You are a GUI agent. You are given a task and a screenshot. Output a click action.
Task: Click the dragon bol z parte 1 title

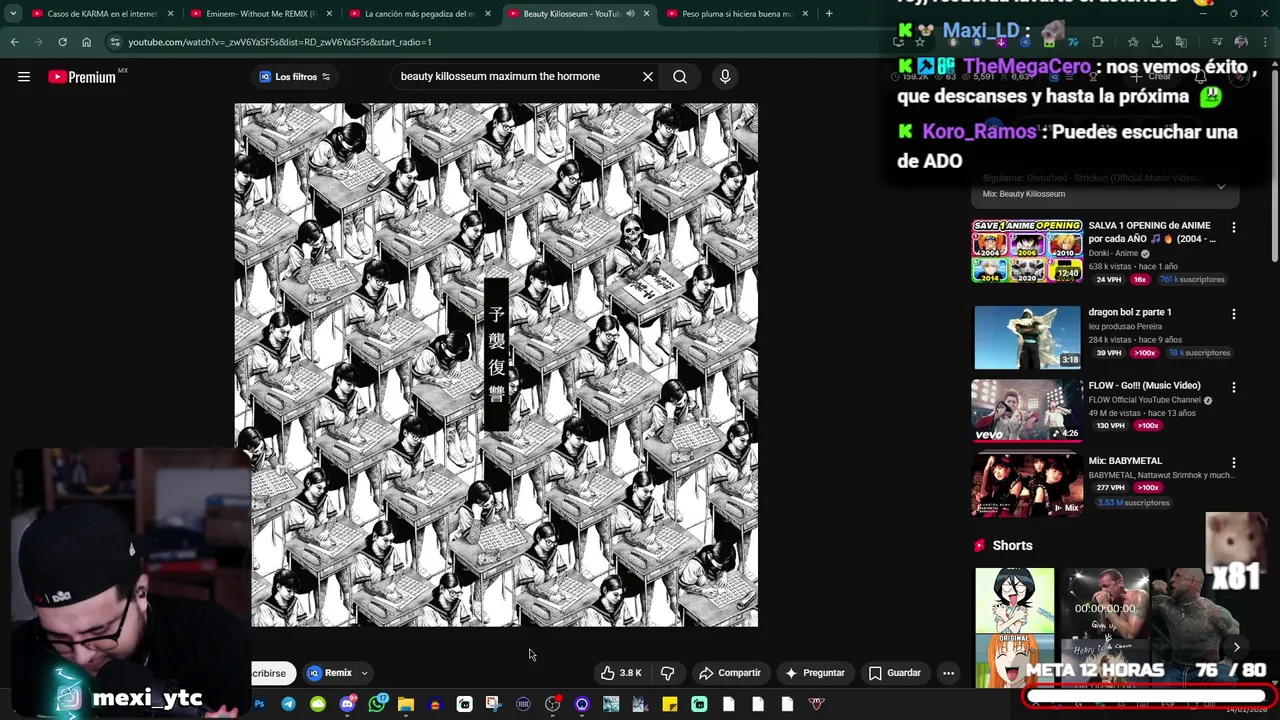click(x=1130, y=312)
